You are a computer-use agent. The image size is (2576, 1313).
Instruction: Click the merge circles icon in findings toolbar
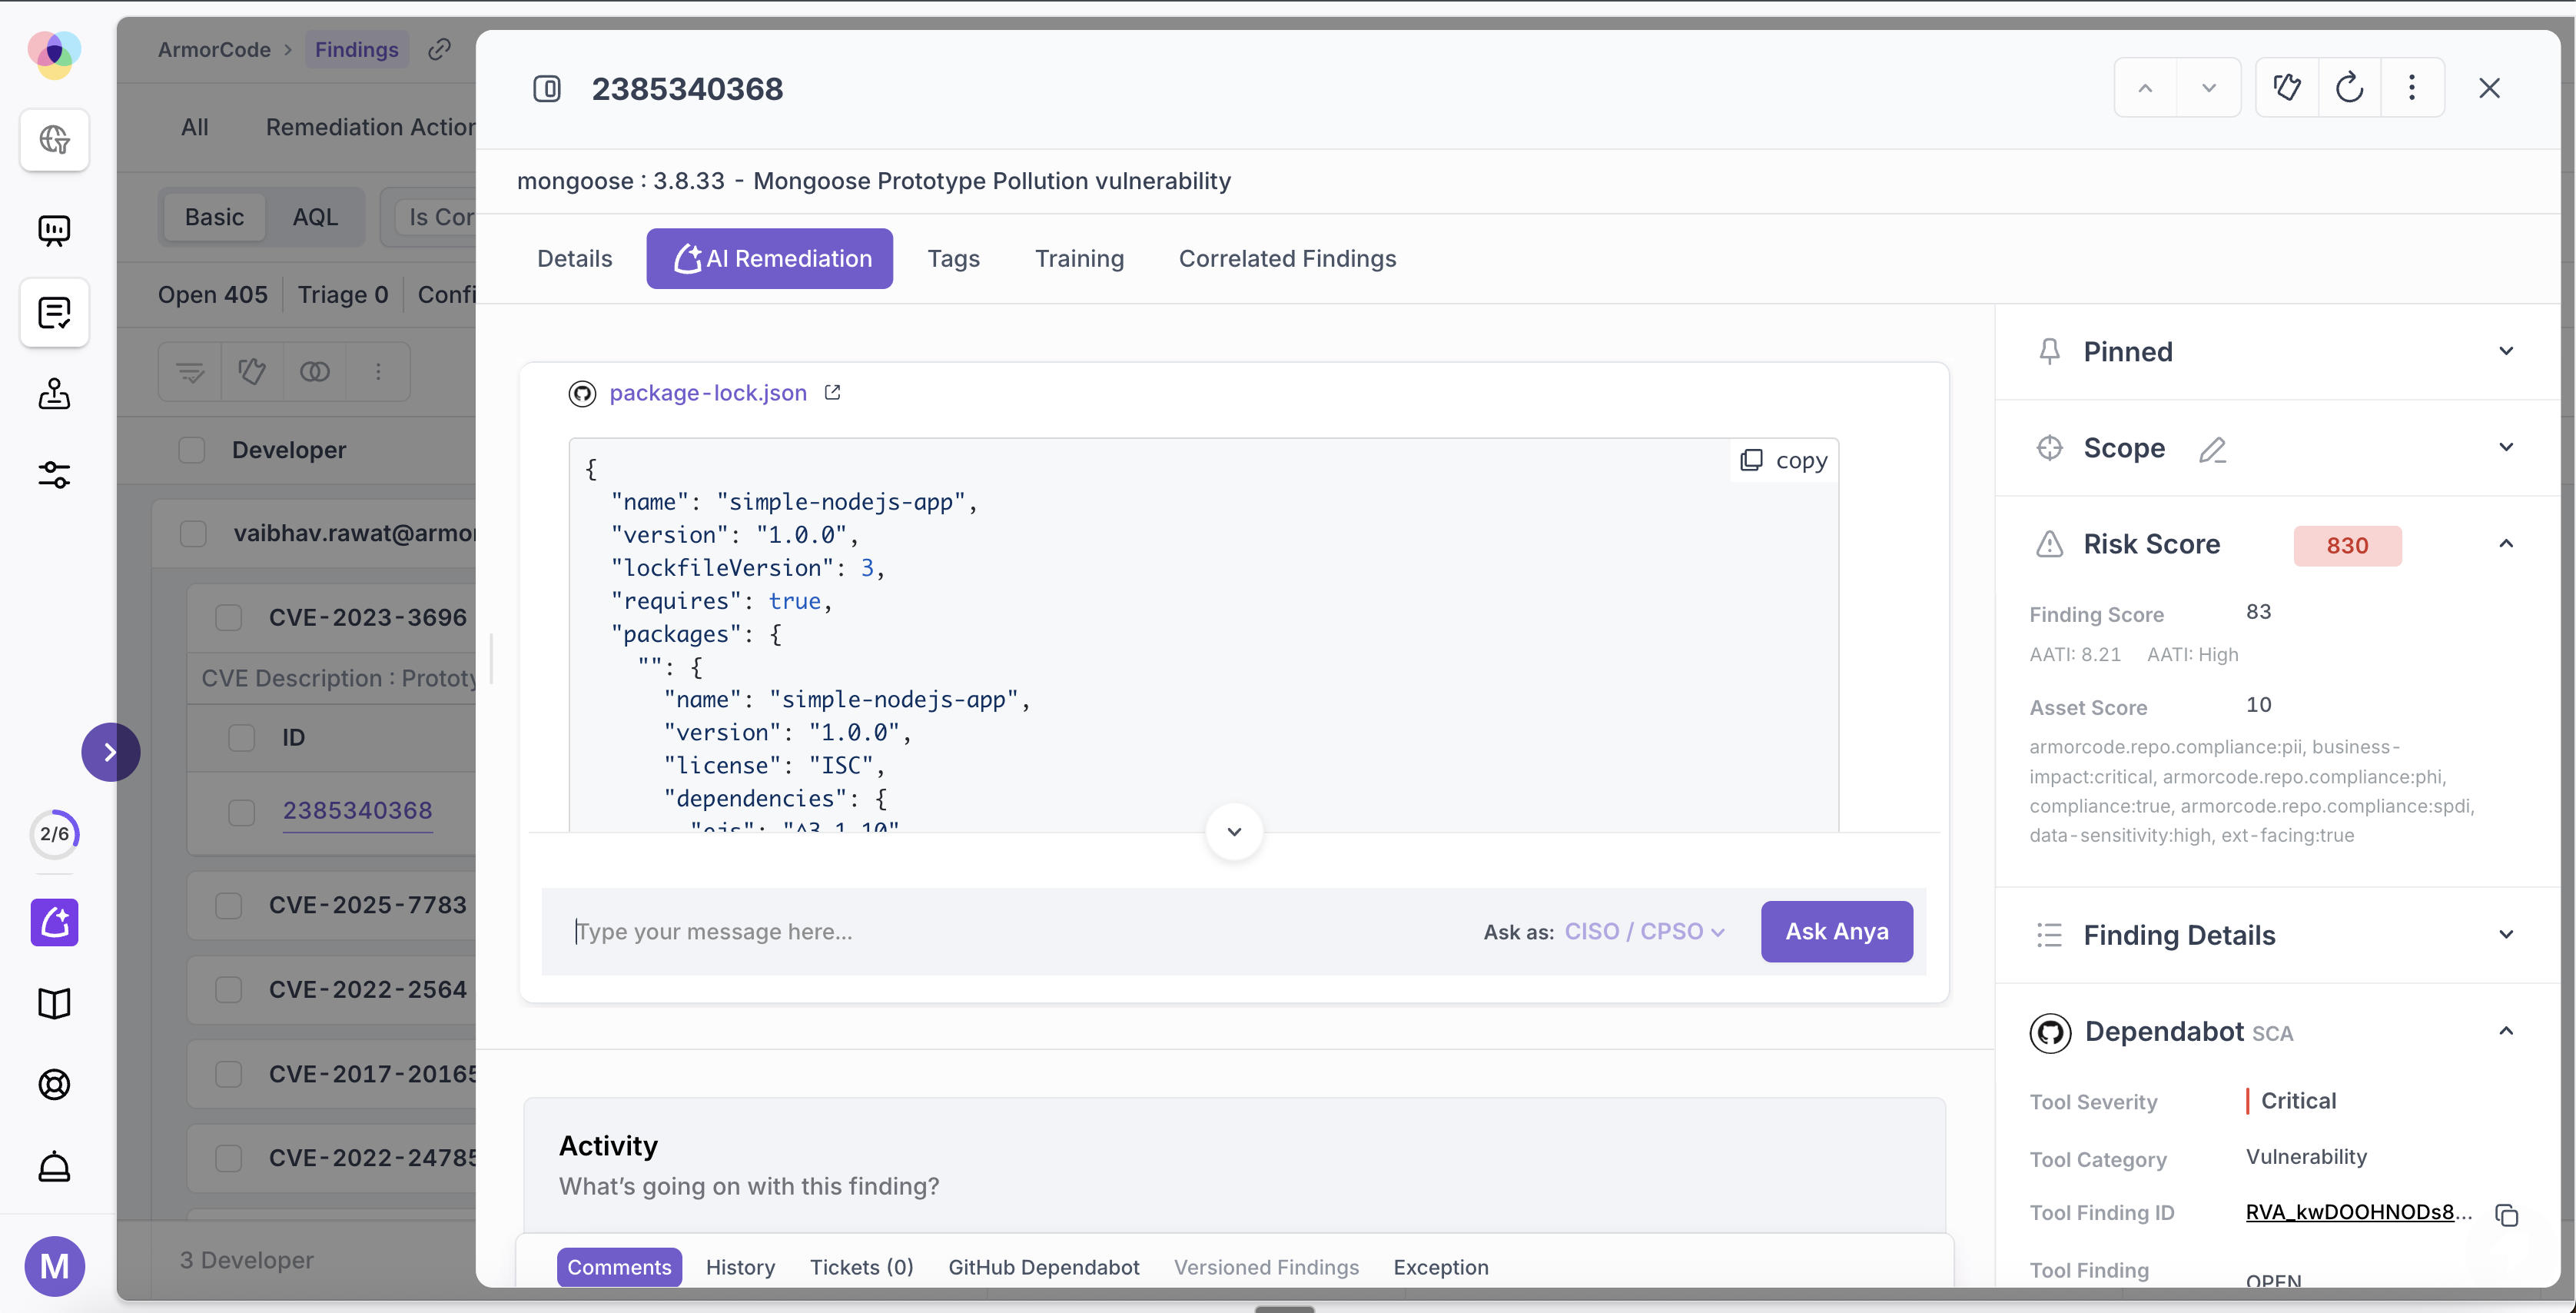coord(315,372)
